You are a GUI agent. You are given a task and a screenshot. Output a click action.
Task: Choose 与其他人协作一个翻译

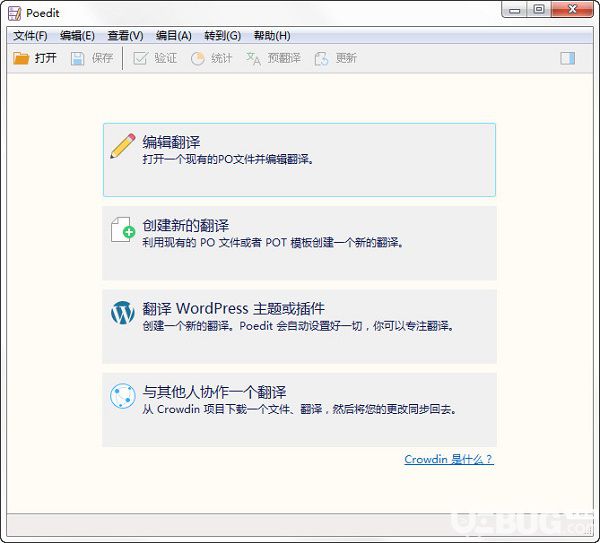pyautogui.click(x=214, y=392)
